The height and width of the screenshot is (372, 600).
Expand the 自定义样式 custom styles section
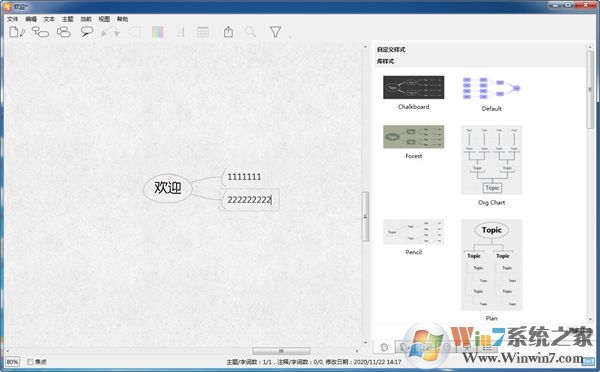(x=391, y=50)
